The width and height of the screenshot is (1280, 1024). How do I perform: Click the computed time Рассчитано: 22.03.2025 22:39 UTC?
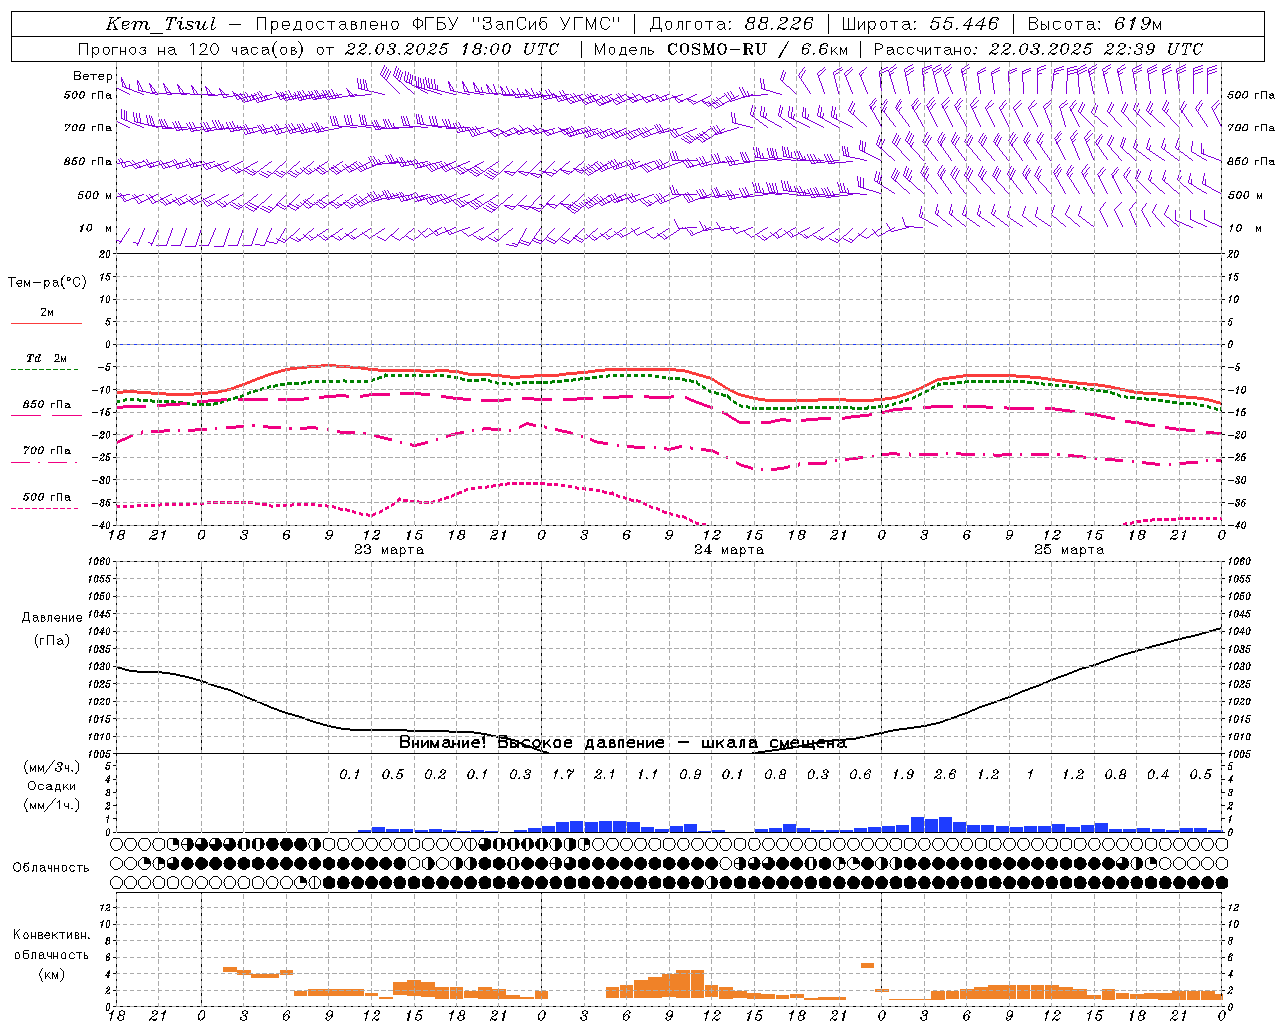coord(1038,49)
